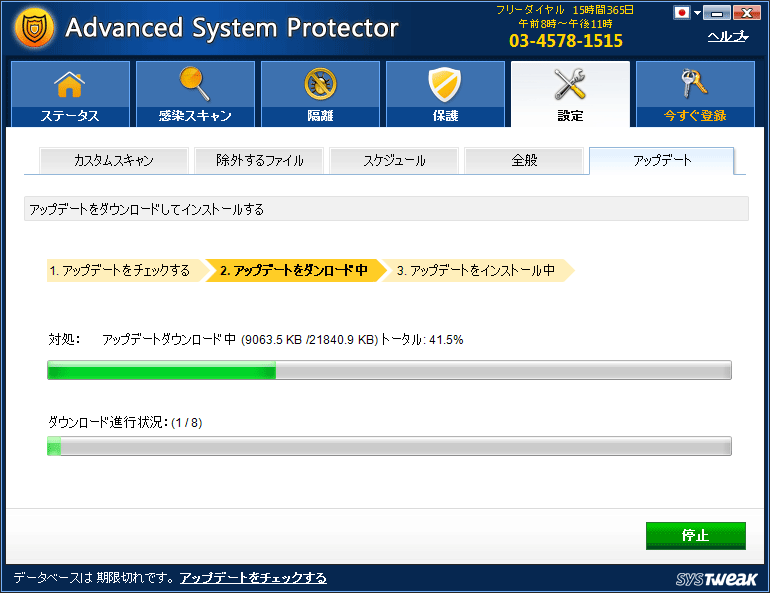Click the Systweak logo
The width and height of the screenshot is (770, 593).
(x=716, y=579)
